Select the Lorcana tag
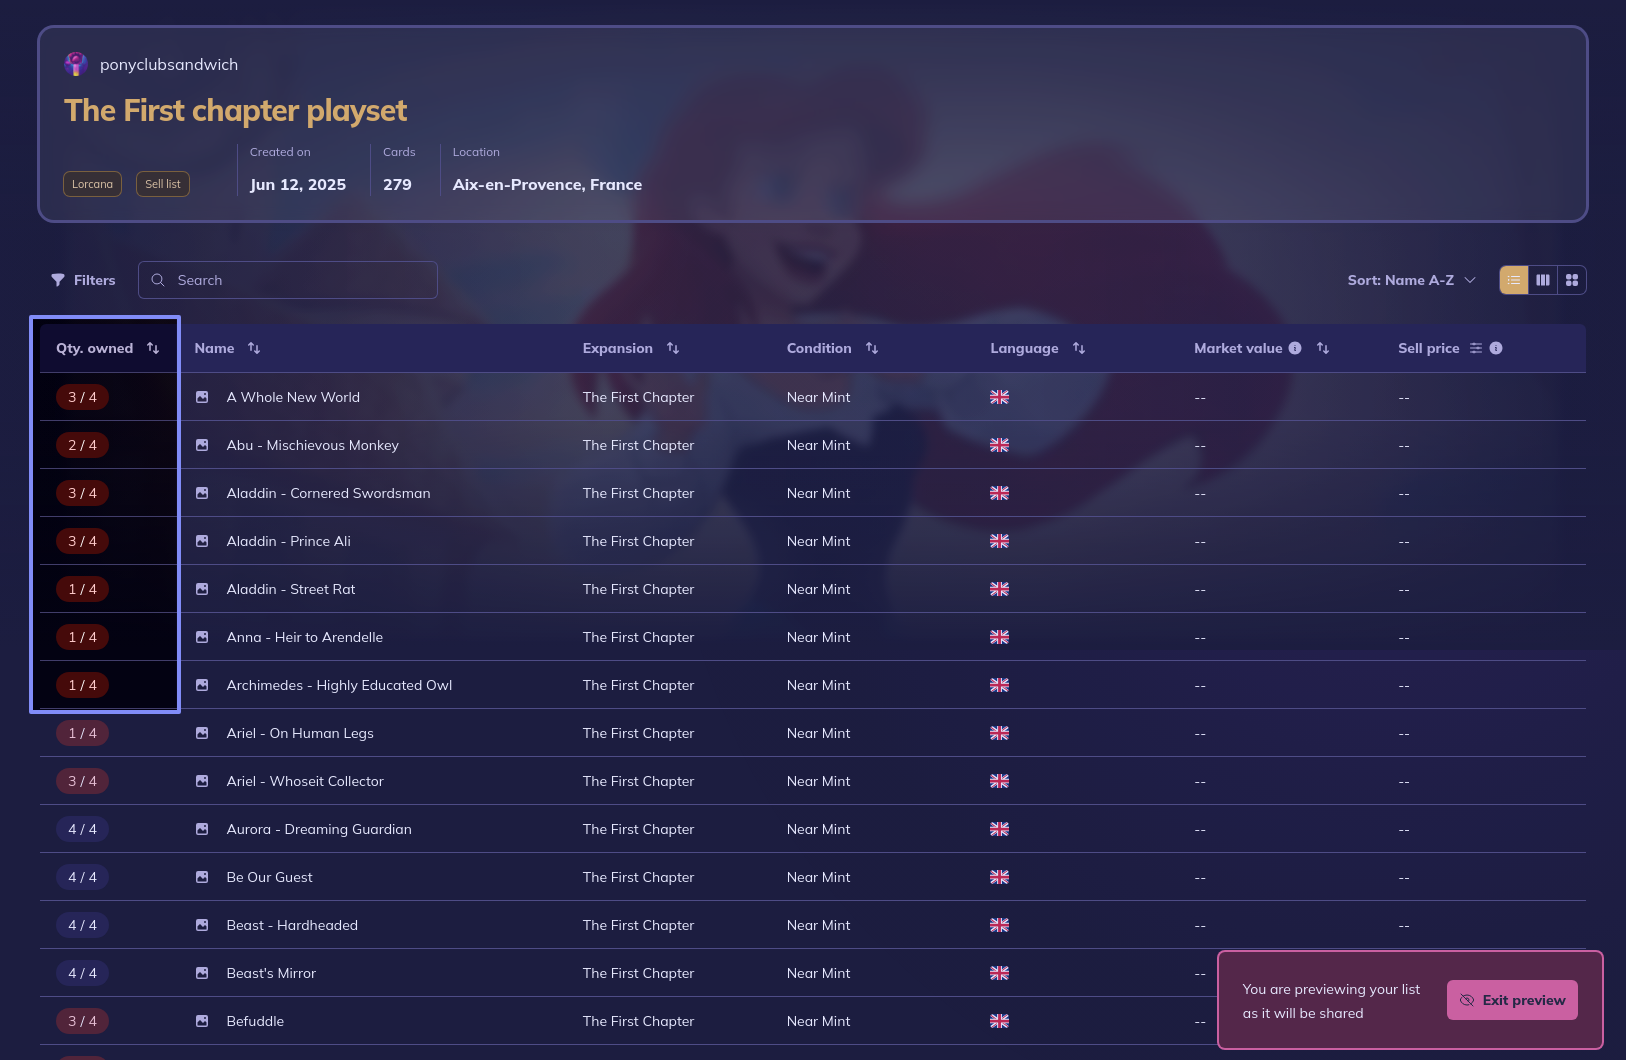The image size is (1626, 1060). pos(92,184)
